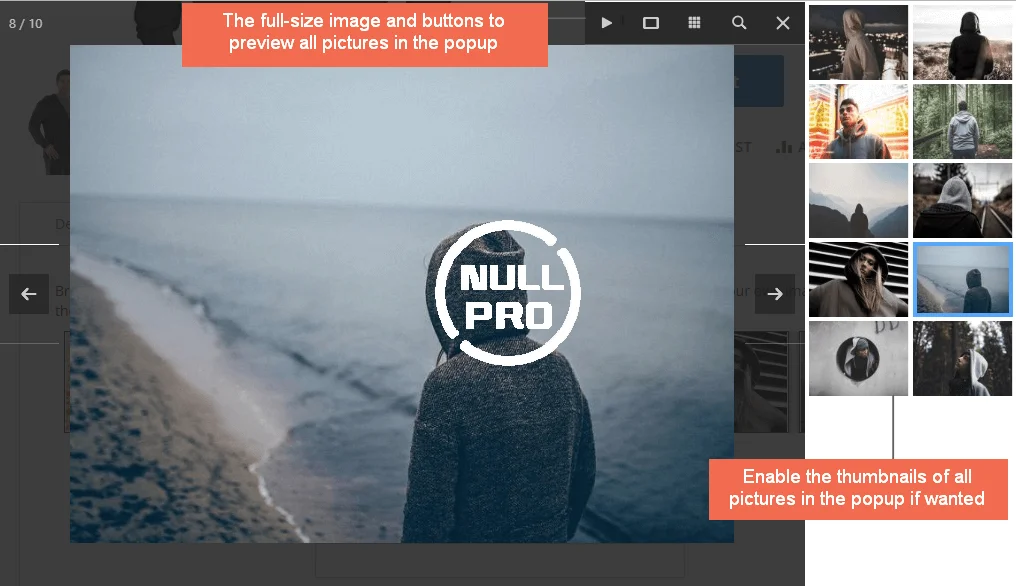Select the misty mountains silhouette thumbnail
The image size is (1016, 586).
[858, 200]
